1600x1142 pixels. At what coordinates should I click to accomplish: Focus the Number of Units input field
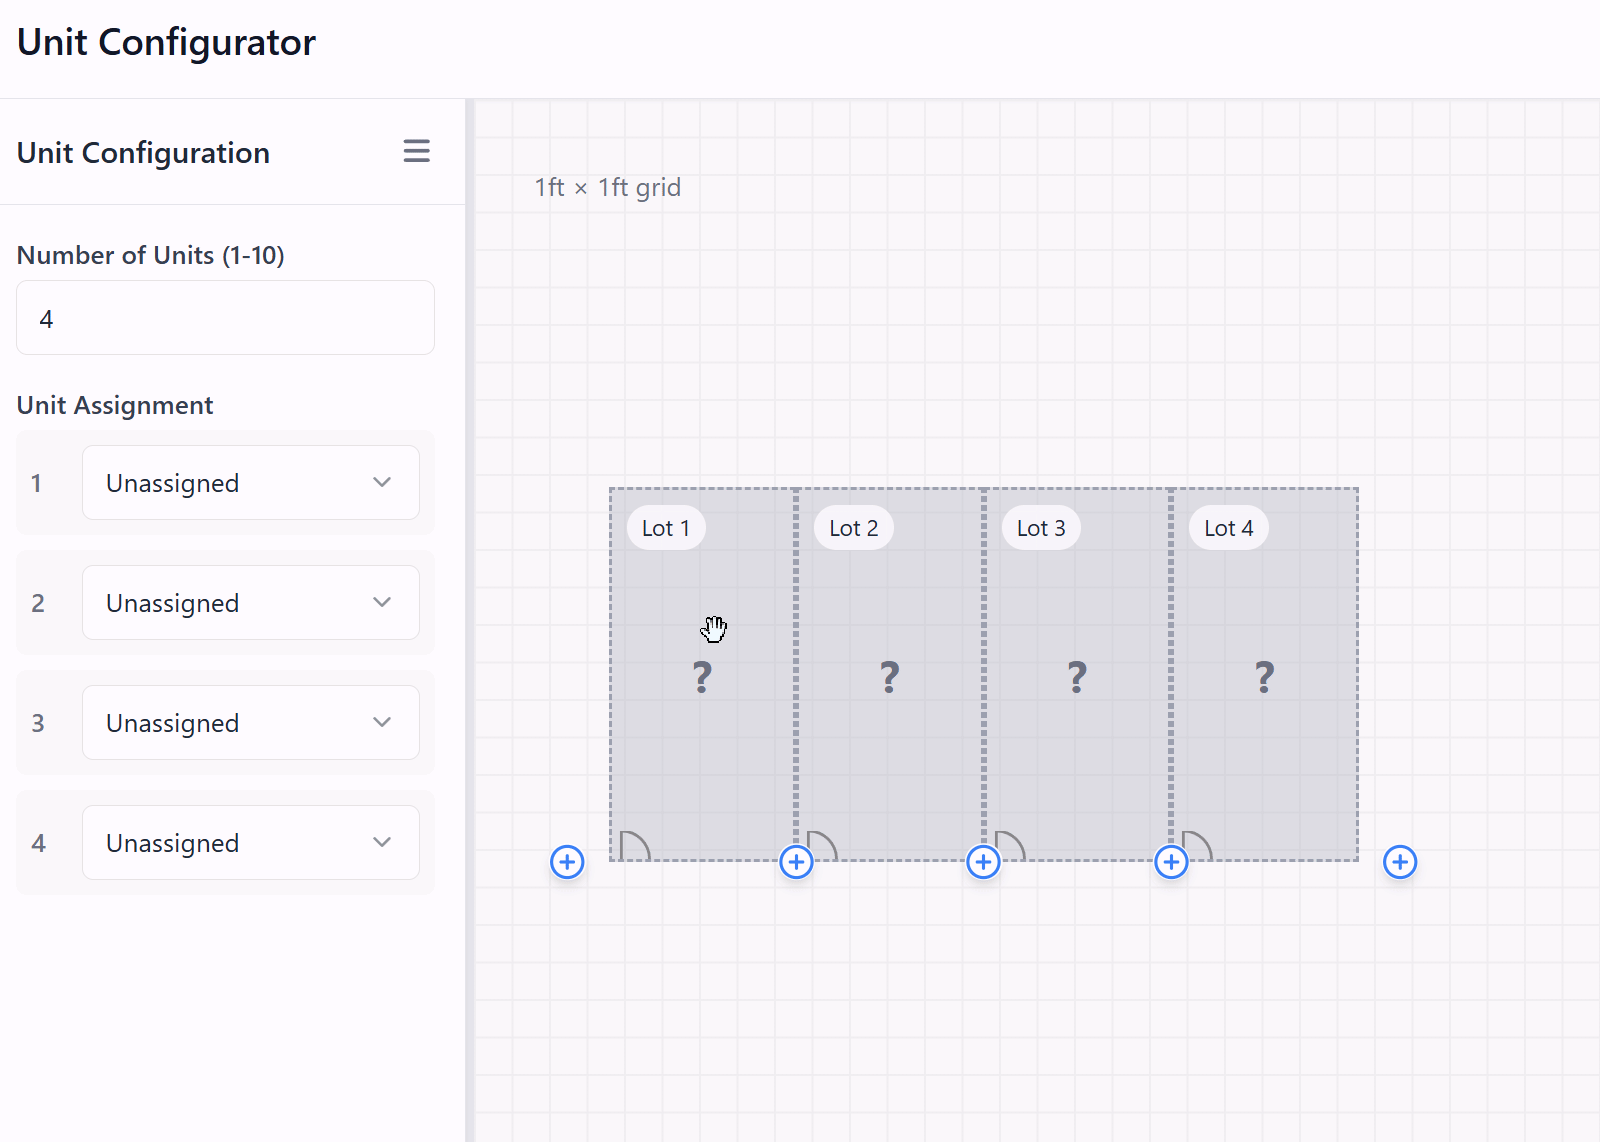(x=225, y=318)
